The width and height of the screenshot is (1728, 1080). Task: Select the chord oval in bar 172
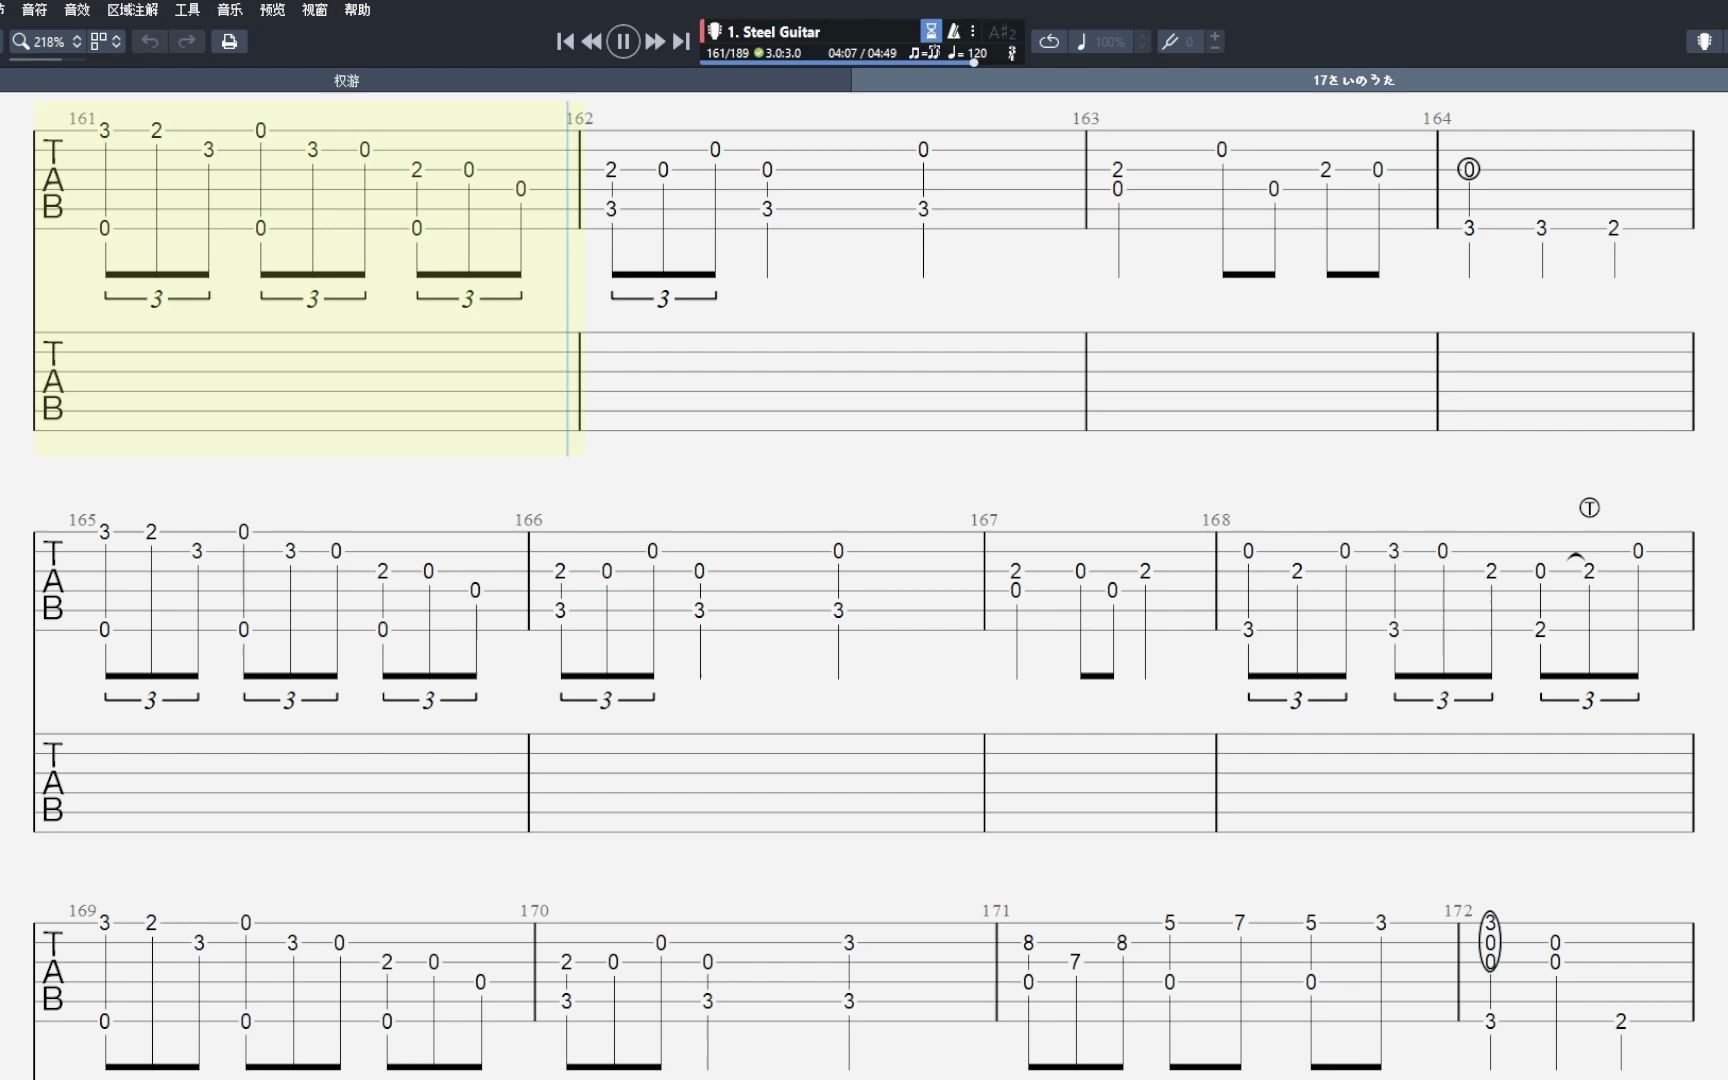click(1490, 941)
